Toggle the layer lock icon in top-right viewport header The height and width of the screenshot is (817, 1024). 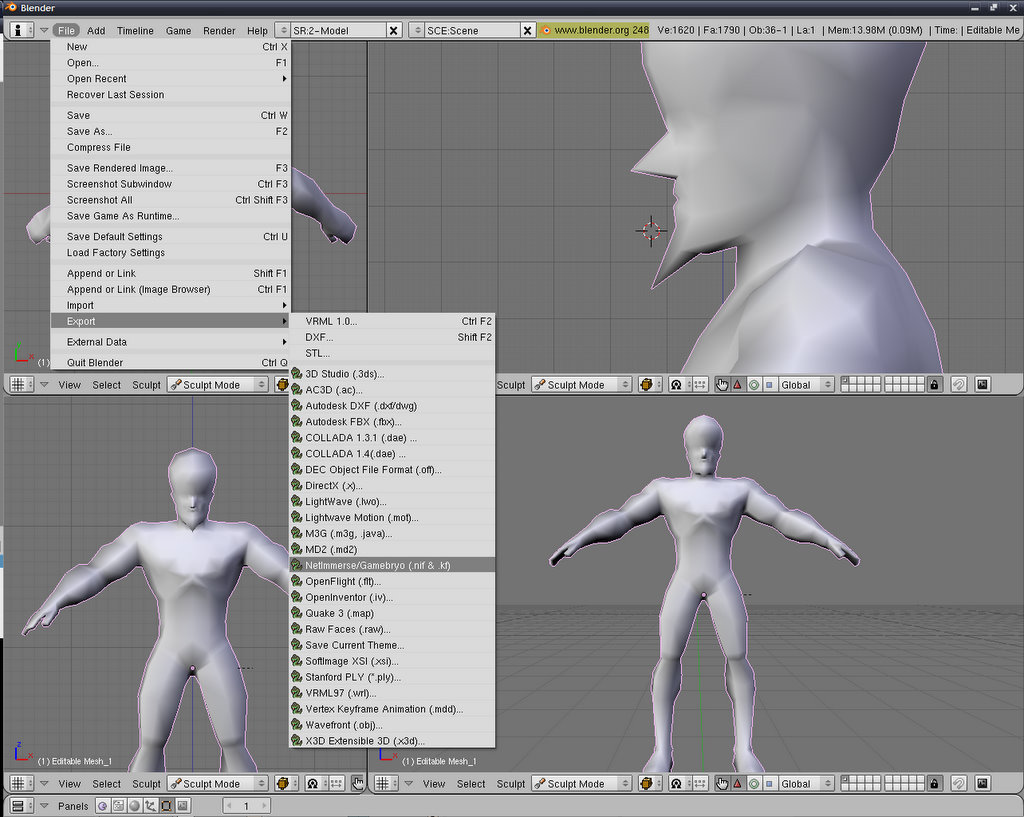tap(934, 384)
